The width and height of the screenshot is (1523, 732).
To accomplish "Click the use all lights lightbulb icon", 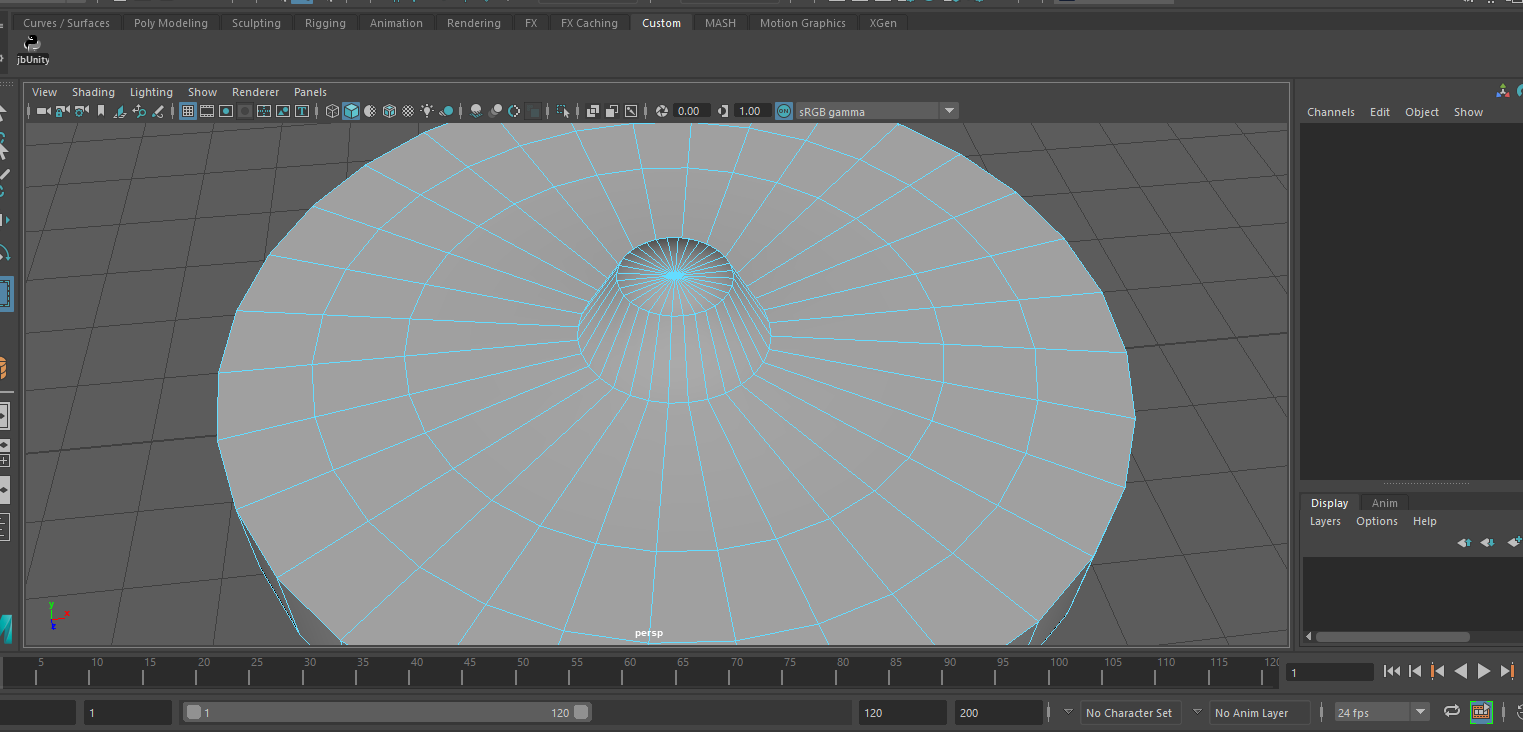I will pos(427,111).
